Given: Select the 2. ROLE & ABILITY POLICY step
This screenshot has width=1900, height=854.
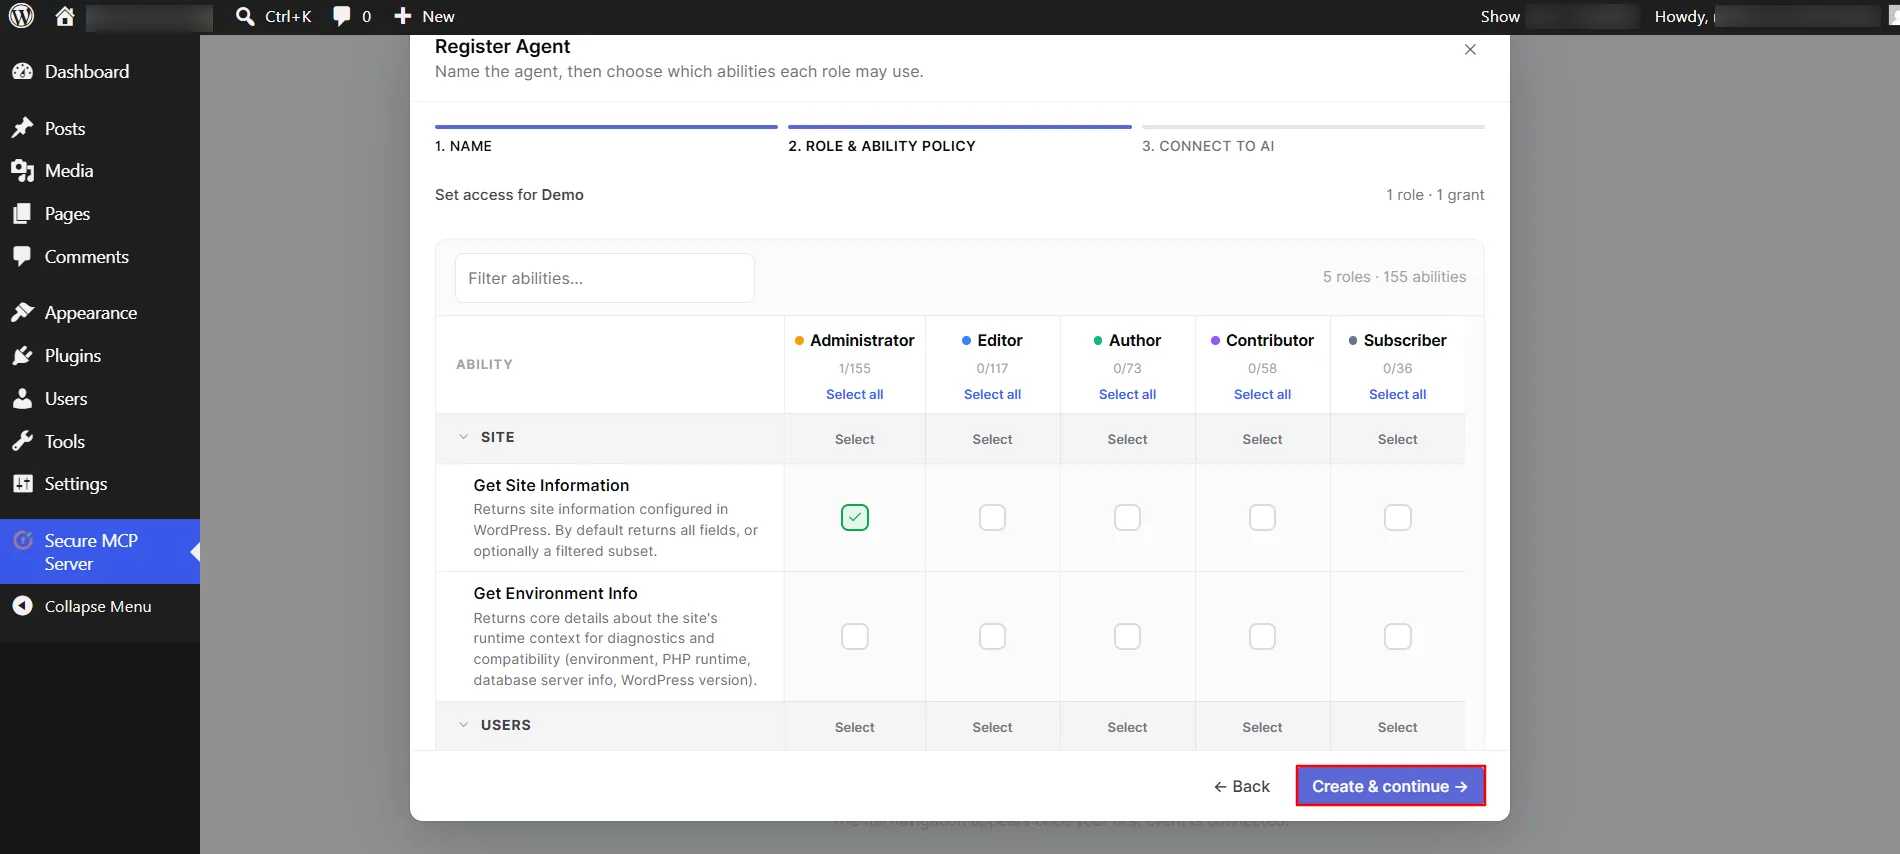Looking at the screenshot, I should click(960, 140).
